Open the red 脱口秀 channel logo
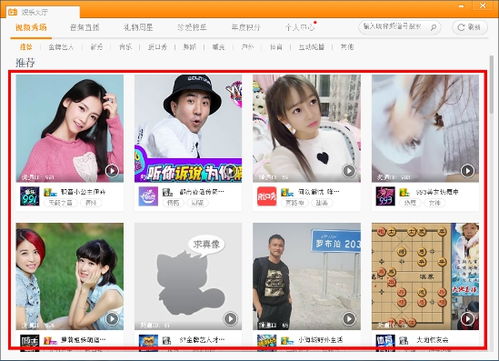The height and width of the screenshot is (361, 499). (267, 196)
